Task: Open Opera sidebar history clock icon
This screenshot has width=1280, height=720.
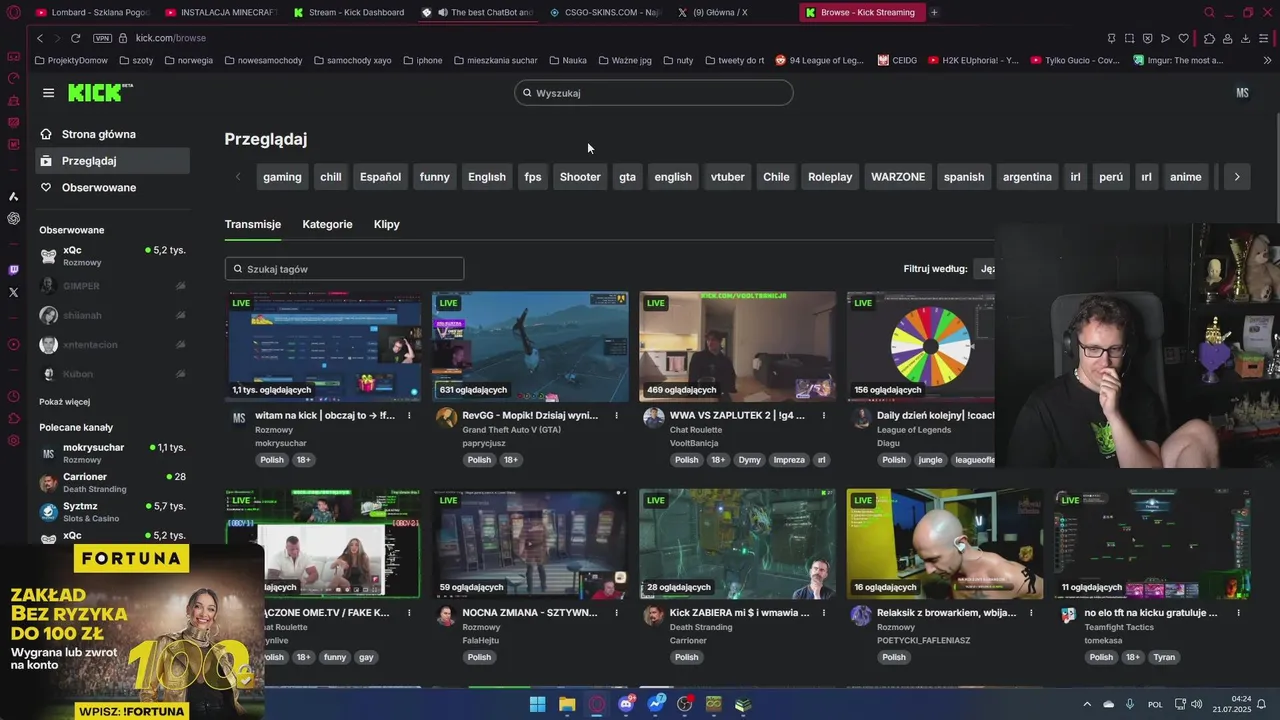Action: coord(13,396)
